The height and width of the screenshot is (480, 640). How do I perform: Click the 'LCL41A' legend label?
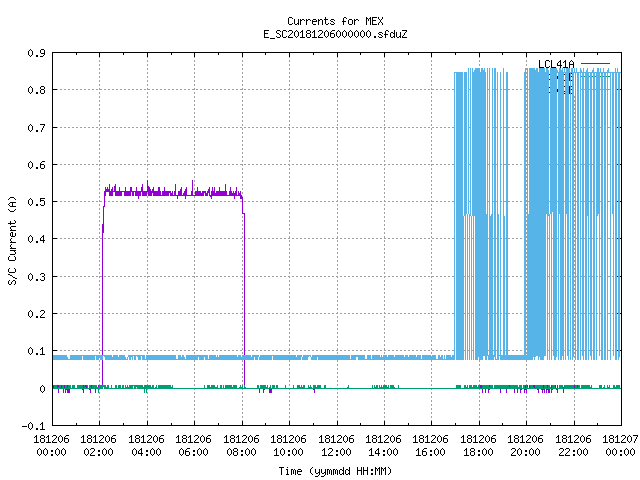[556, 64]
